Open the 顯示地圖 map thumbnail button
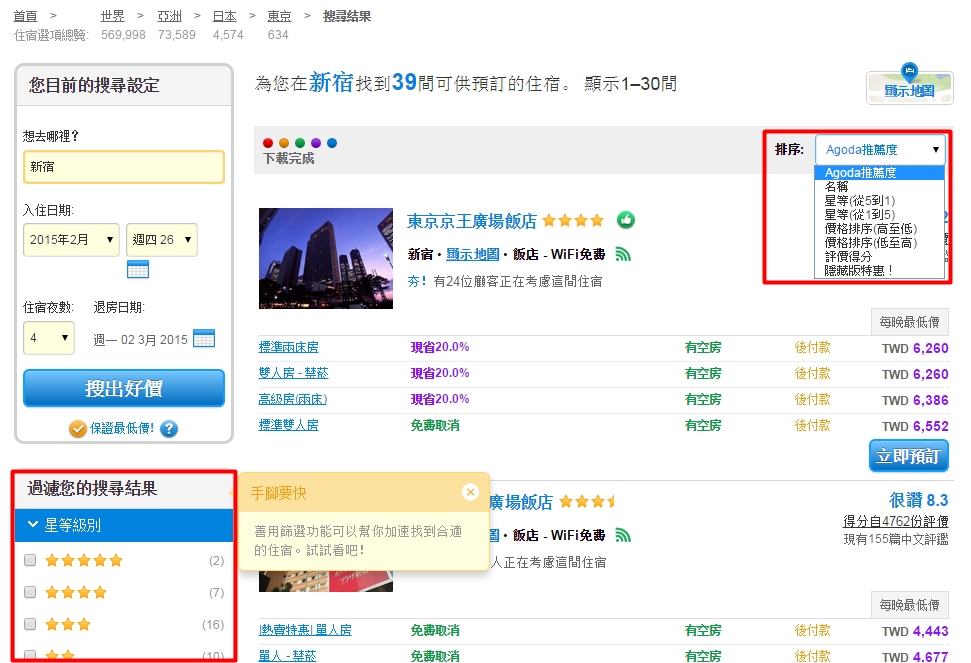971x663 pixels. point(908,86)
